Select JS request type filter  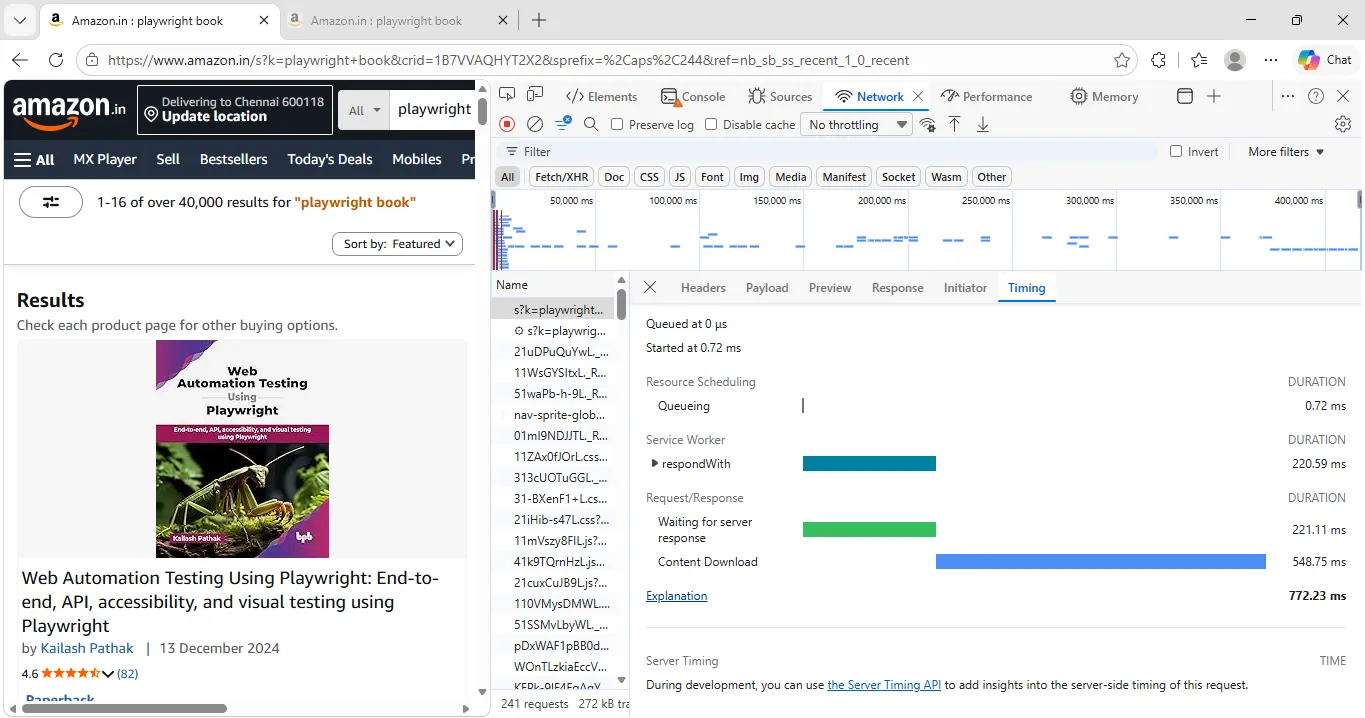point(680,177)
